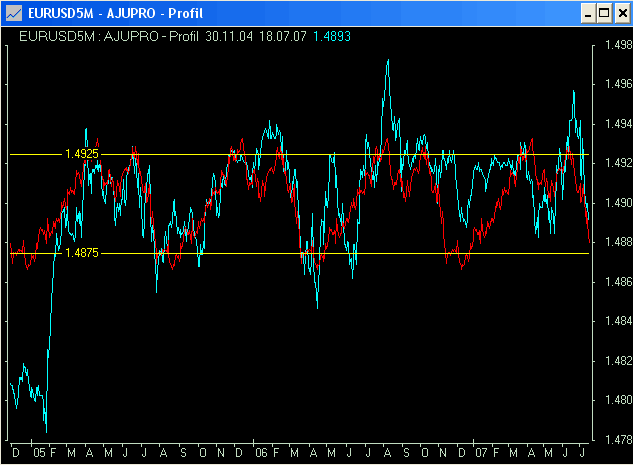Select the yellow '1.4925' level label
Image resolution: width=633 pixels, height=465 pixels.
(82, 154)
